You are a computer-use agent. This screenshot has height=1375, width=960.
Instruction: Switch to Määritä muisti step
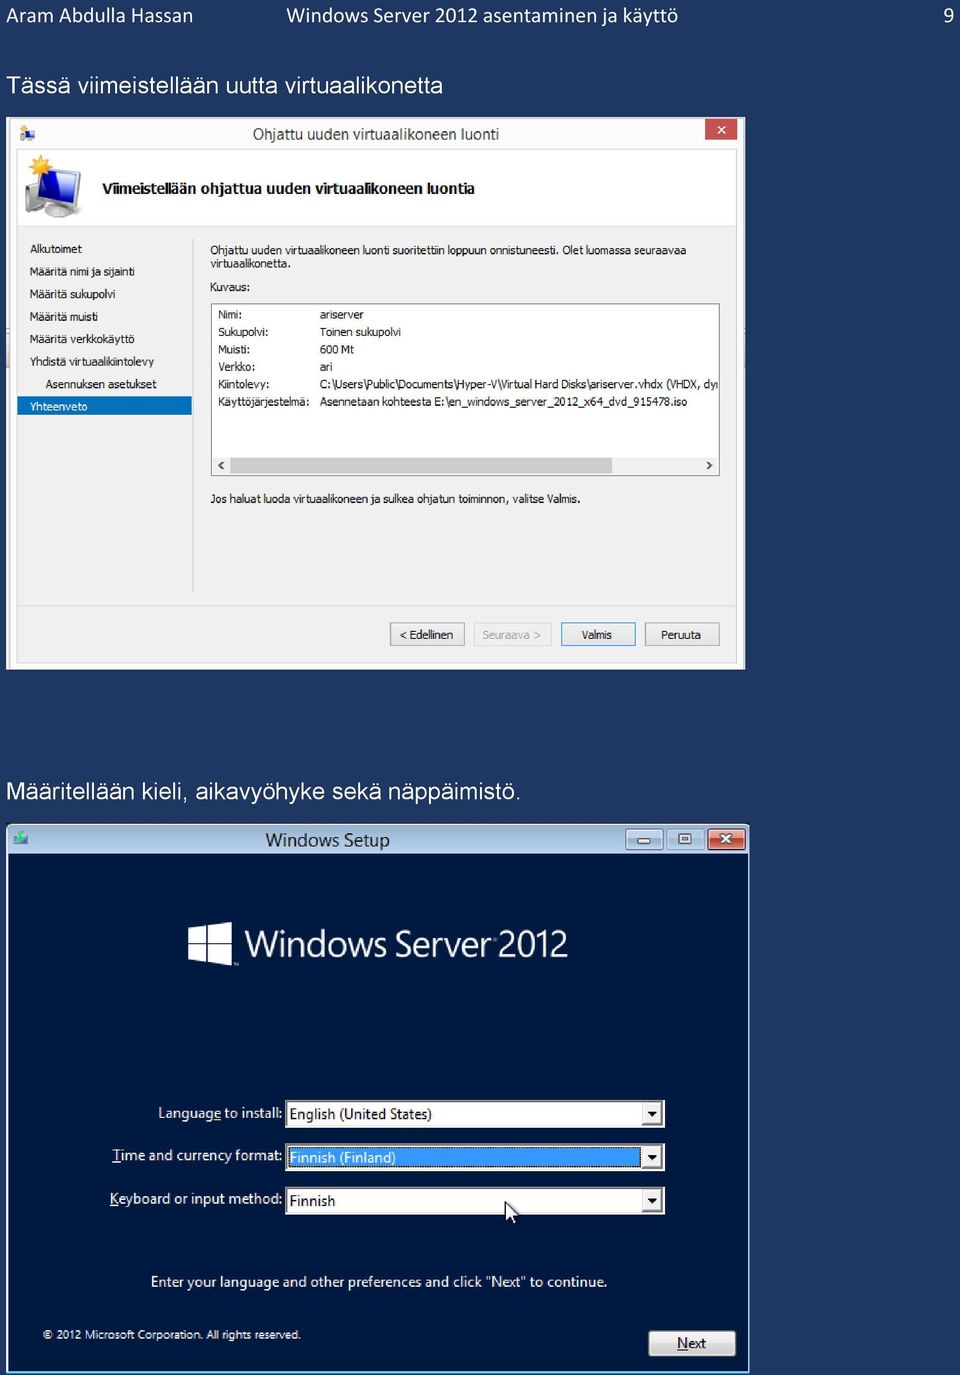point(64,317)
